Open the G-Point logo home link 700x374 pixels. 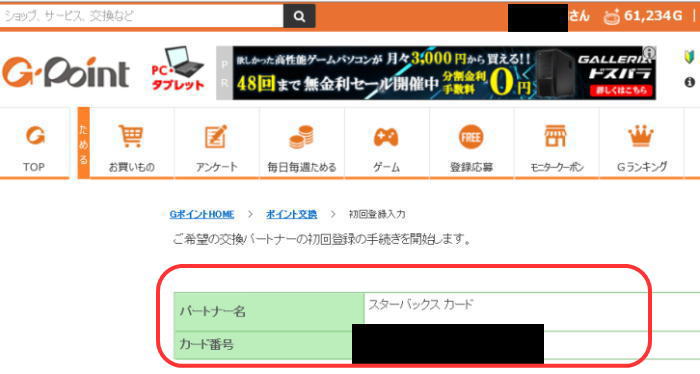66,72
